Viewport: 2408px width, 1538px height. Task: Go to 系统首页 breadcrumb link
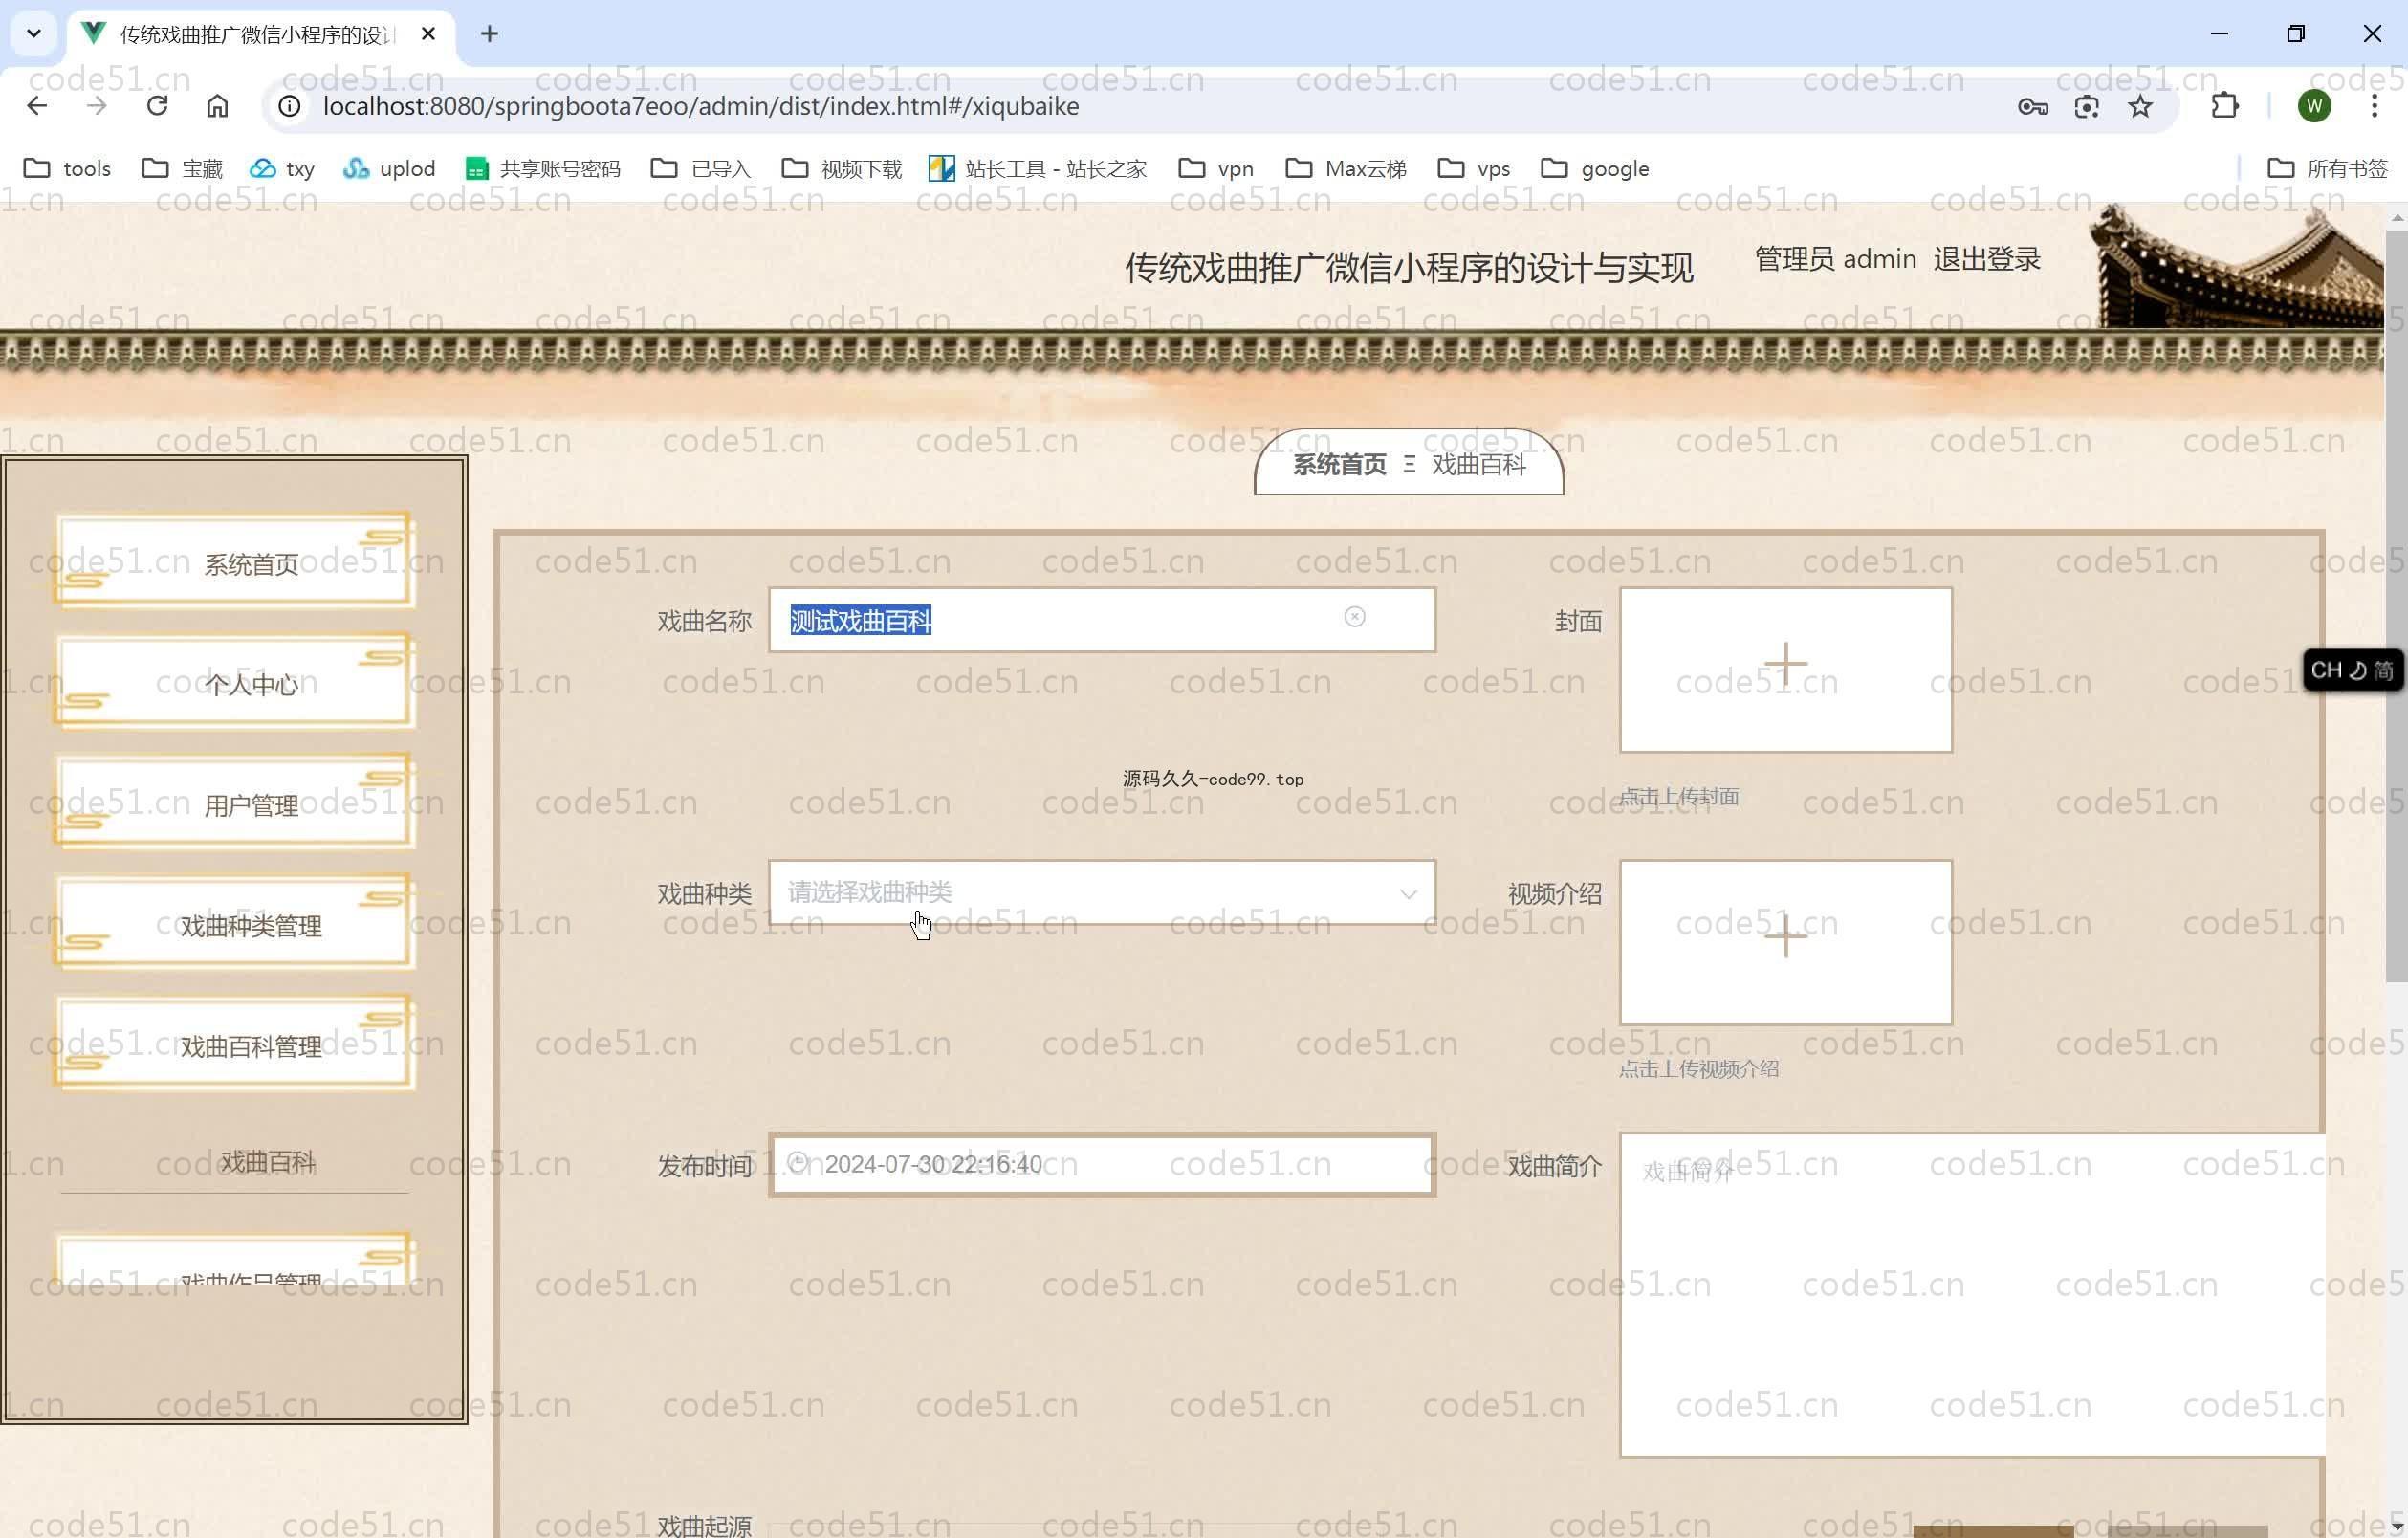point(1339,465)
